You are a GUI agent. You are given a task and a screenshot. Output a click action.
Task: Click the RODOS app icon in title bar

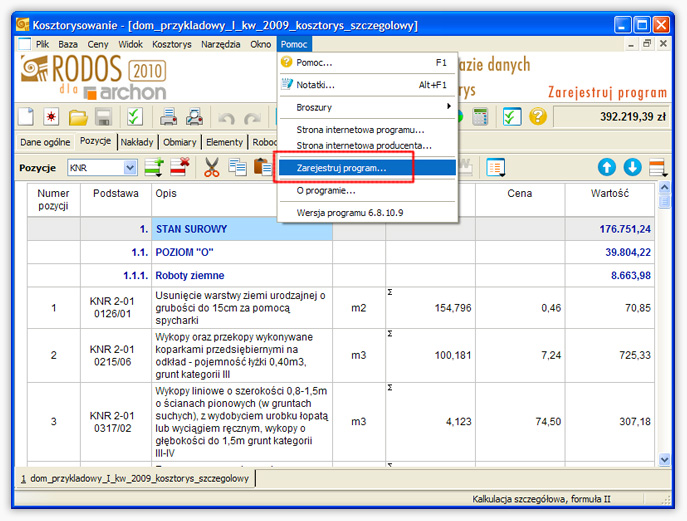pyautogui.click(x=22, y=25)
